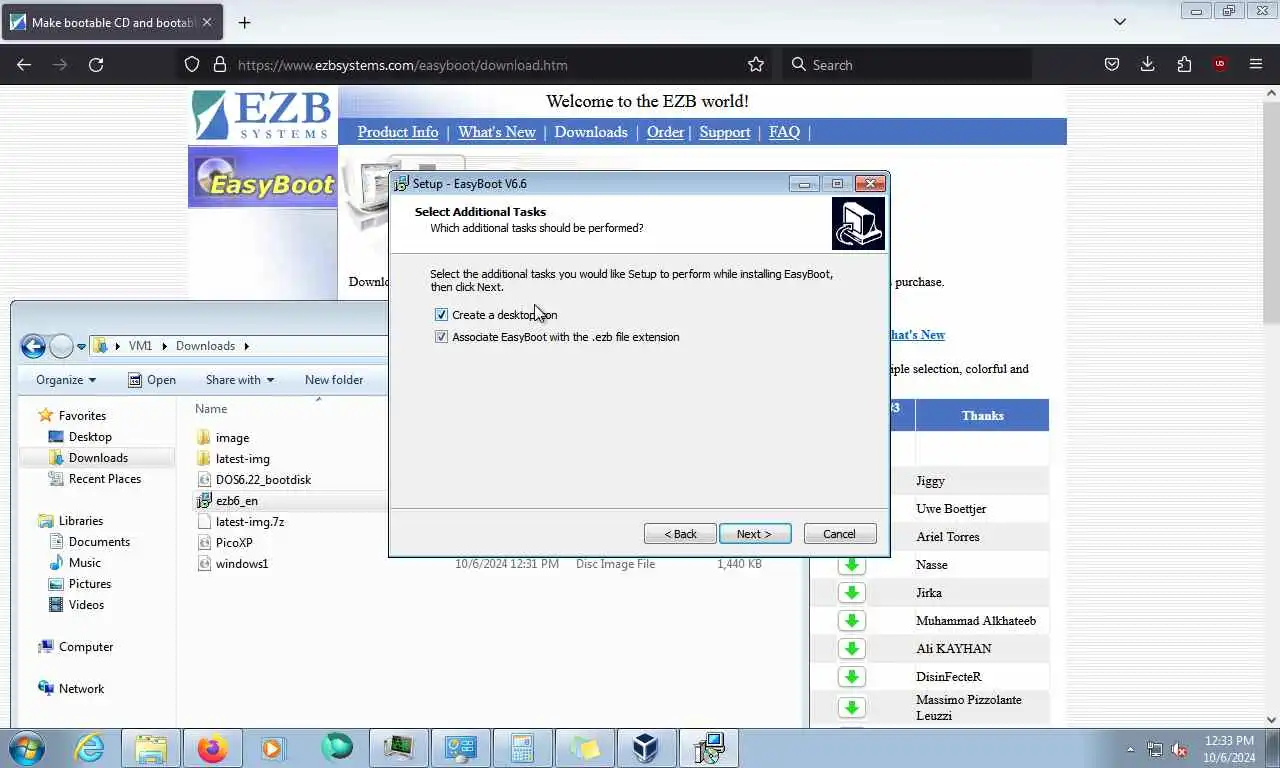Viewport: 1280px width, 768px height.
Task: Select Computer in navigation pane
Action: (x=86, y=647)
